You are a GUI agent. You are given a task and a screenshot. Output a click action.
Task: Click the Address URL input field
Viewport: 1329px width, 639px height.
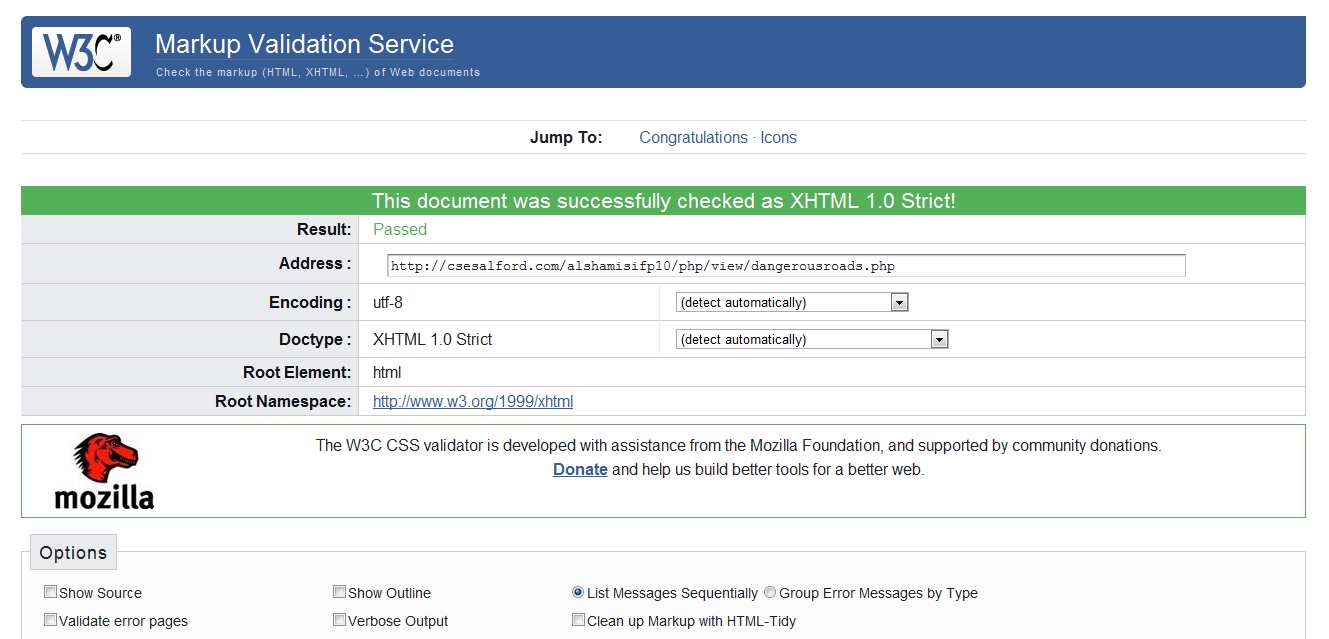pyautogui.click(x=786, y=266)
